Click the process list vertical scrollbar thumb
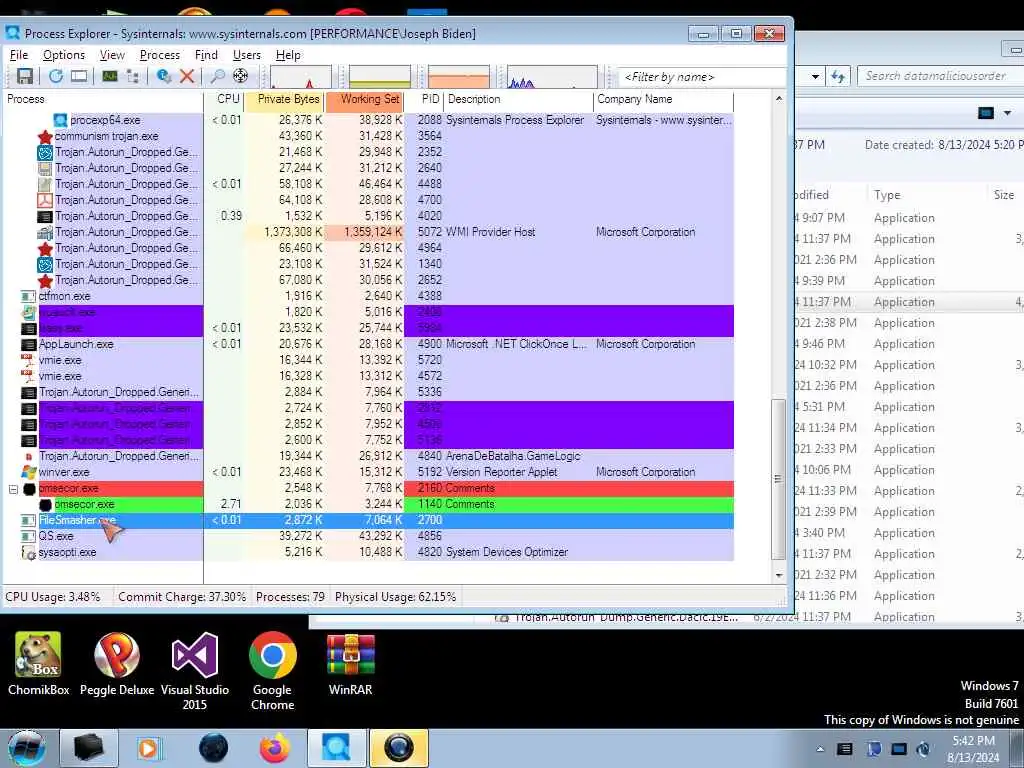 coord(778,479)
